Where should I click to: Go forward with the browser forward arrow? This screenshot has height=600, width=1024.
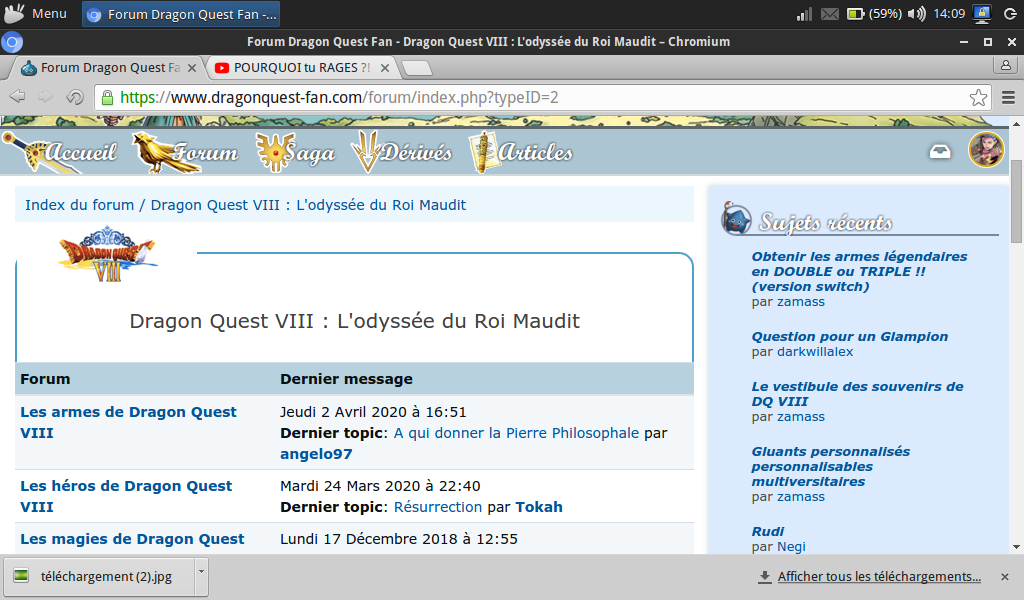[45, 97]
